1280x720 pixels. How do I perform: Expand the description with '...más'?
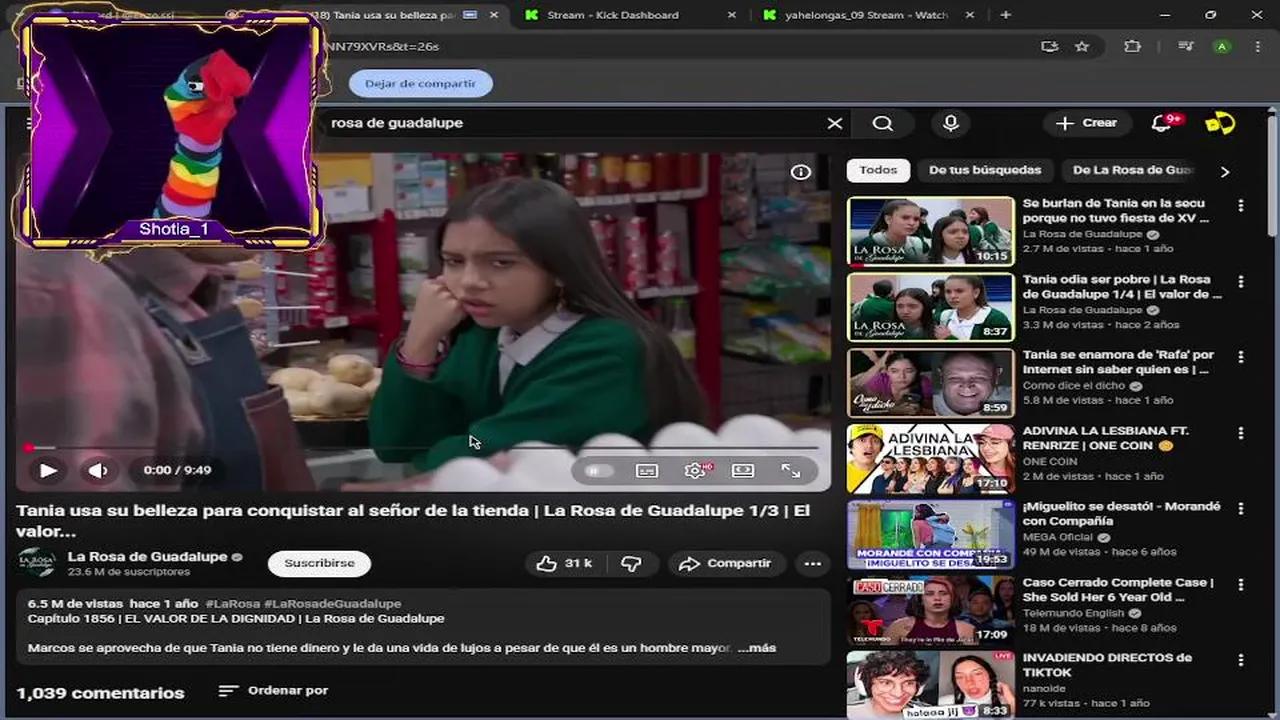(x=756, y=648)
